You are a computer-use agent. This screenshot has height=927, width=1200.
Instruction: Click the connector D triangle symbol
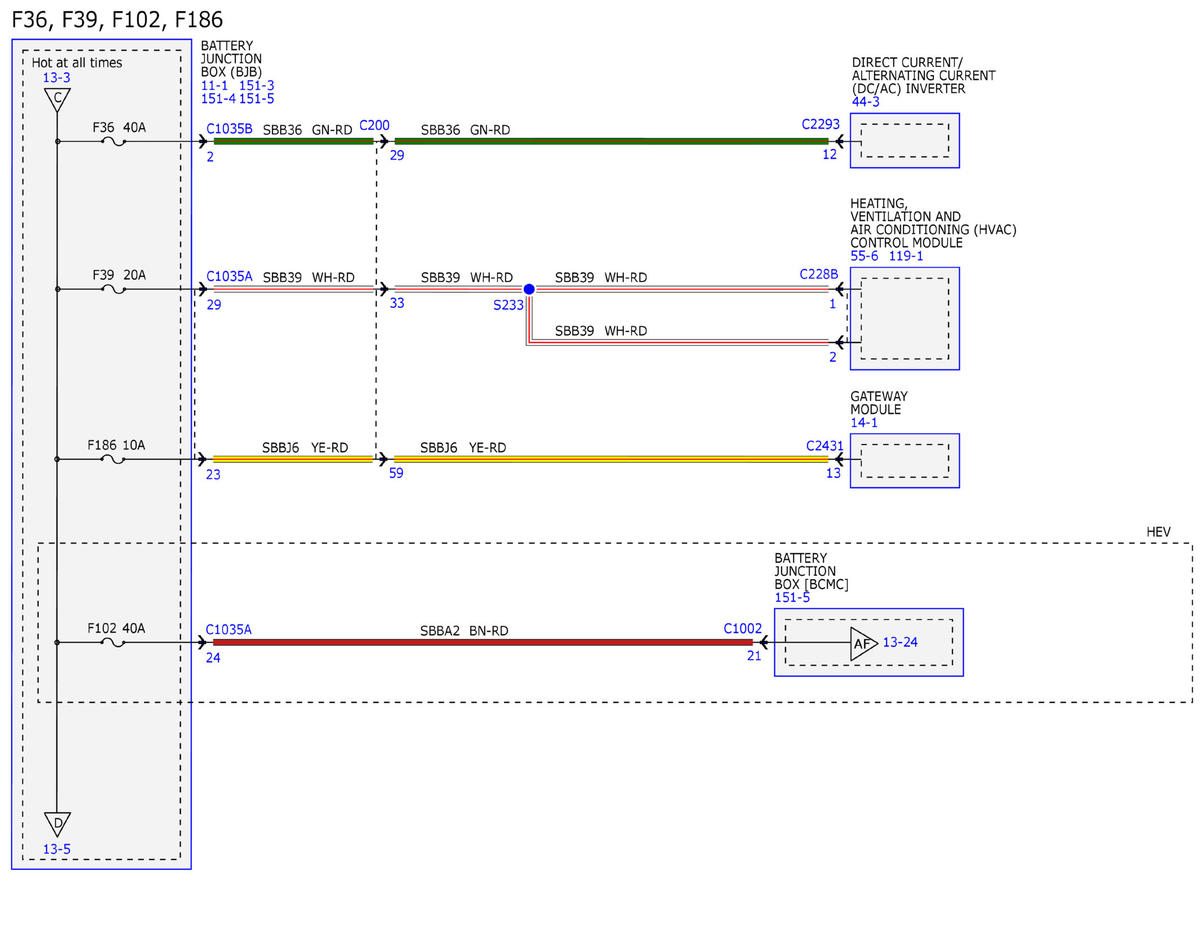(57, 824)
